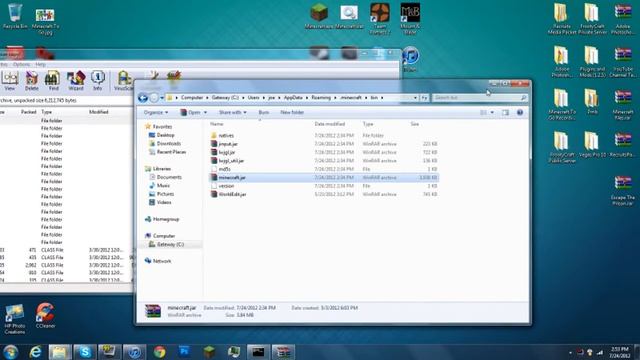Select the minecraft.jar file row

pyautogui.click(x=324, y=178)
